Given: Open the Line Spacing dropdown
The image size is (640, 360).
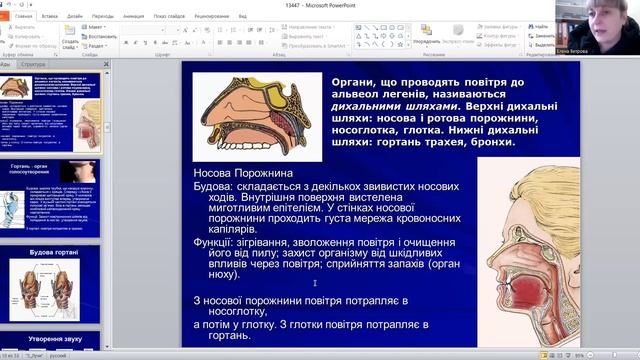Looking at the screenshot, I should pyautogui.click(x=272, y=30).
